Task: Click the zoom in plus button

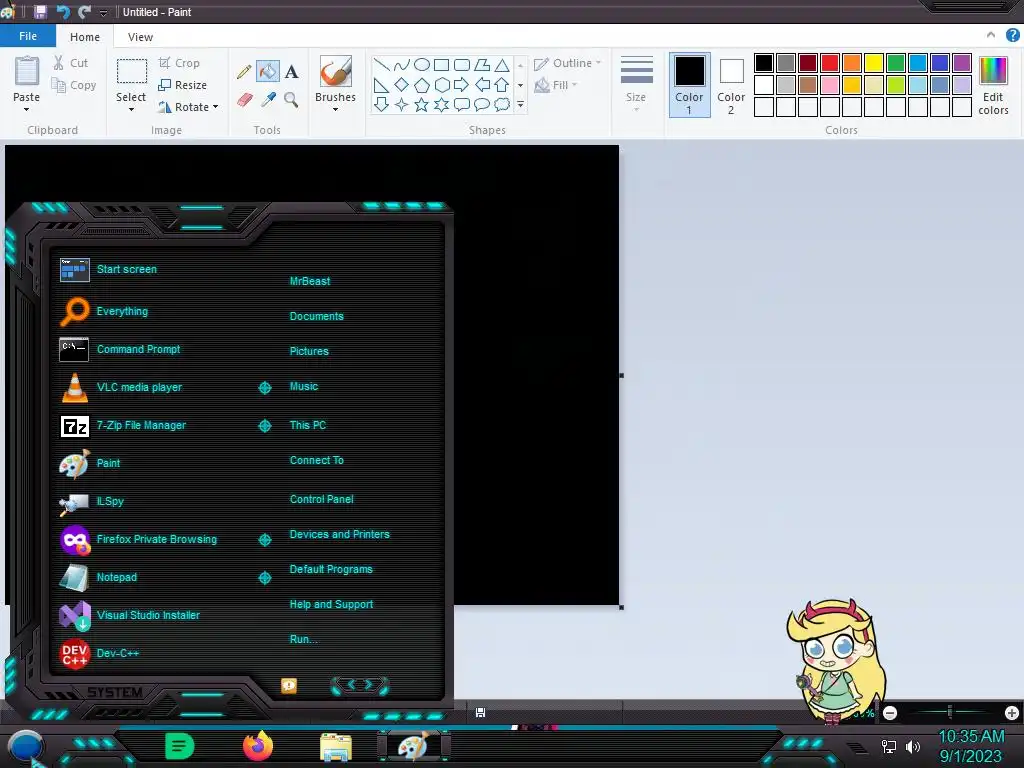Action: [1012, 713]
